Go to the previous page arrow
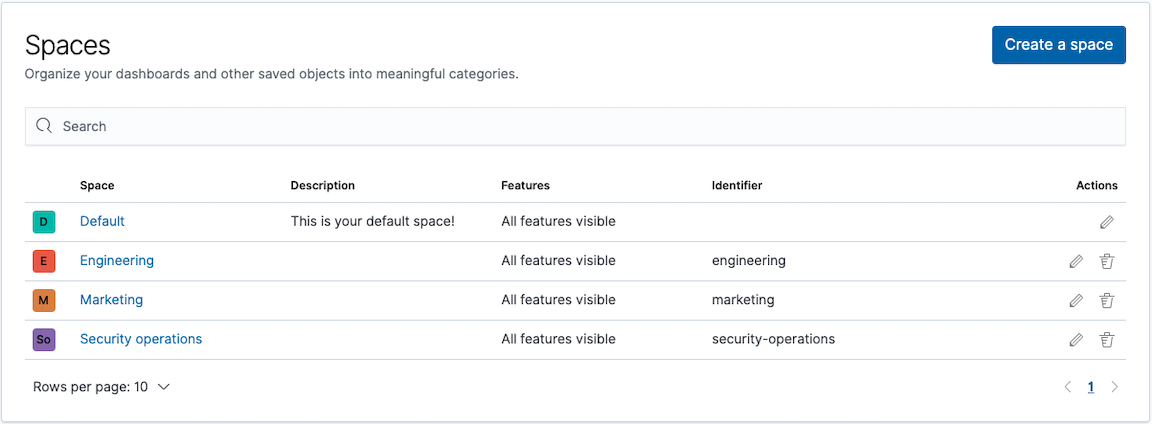The image size is (1152, 424). (x=1067, y=387)
